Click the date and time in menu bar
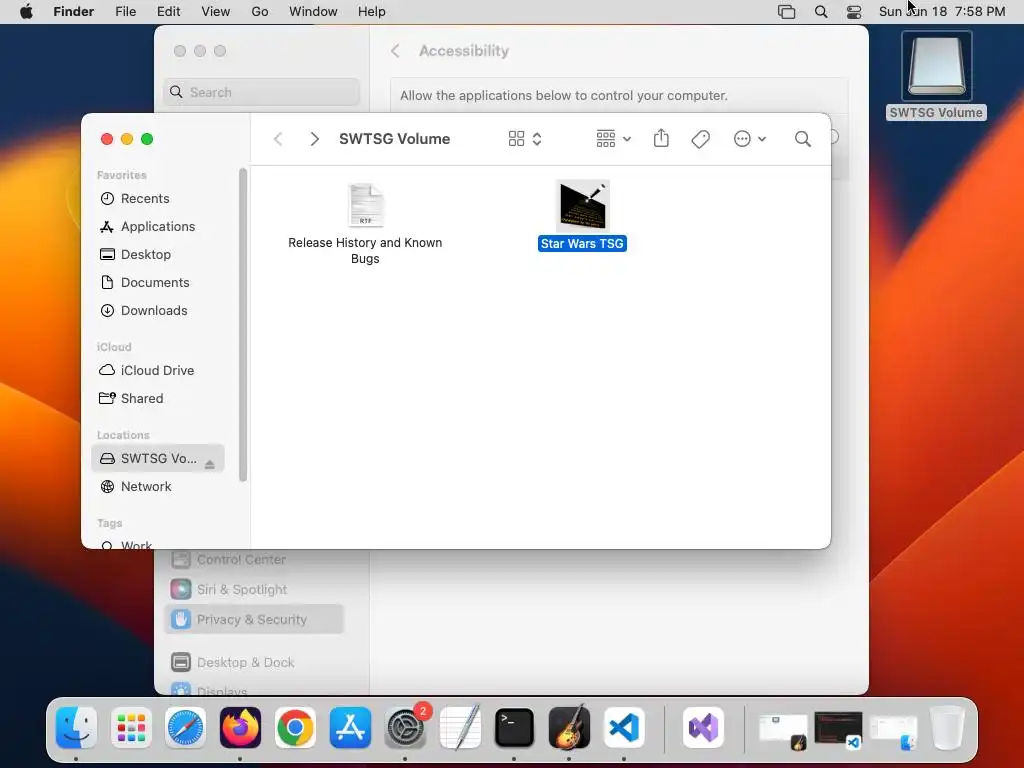The width and height of the screenshot is (1024, 768). click(x=942, y=12)
